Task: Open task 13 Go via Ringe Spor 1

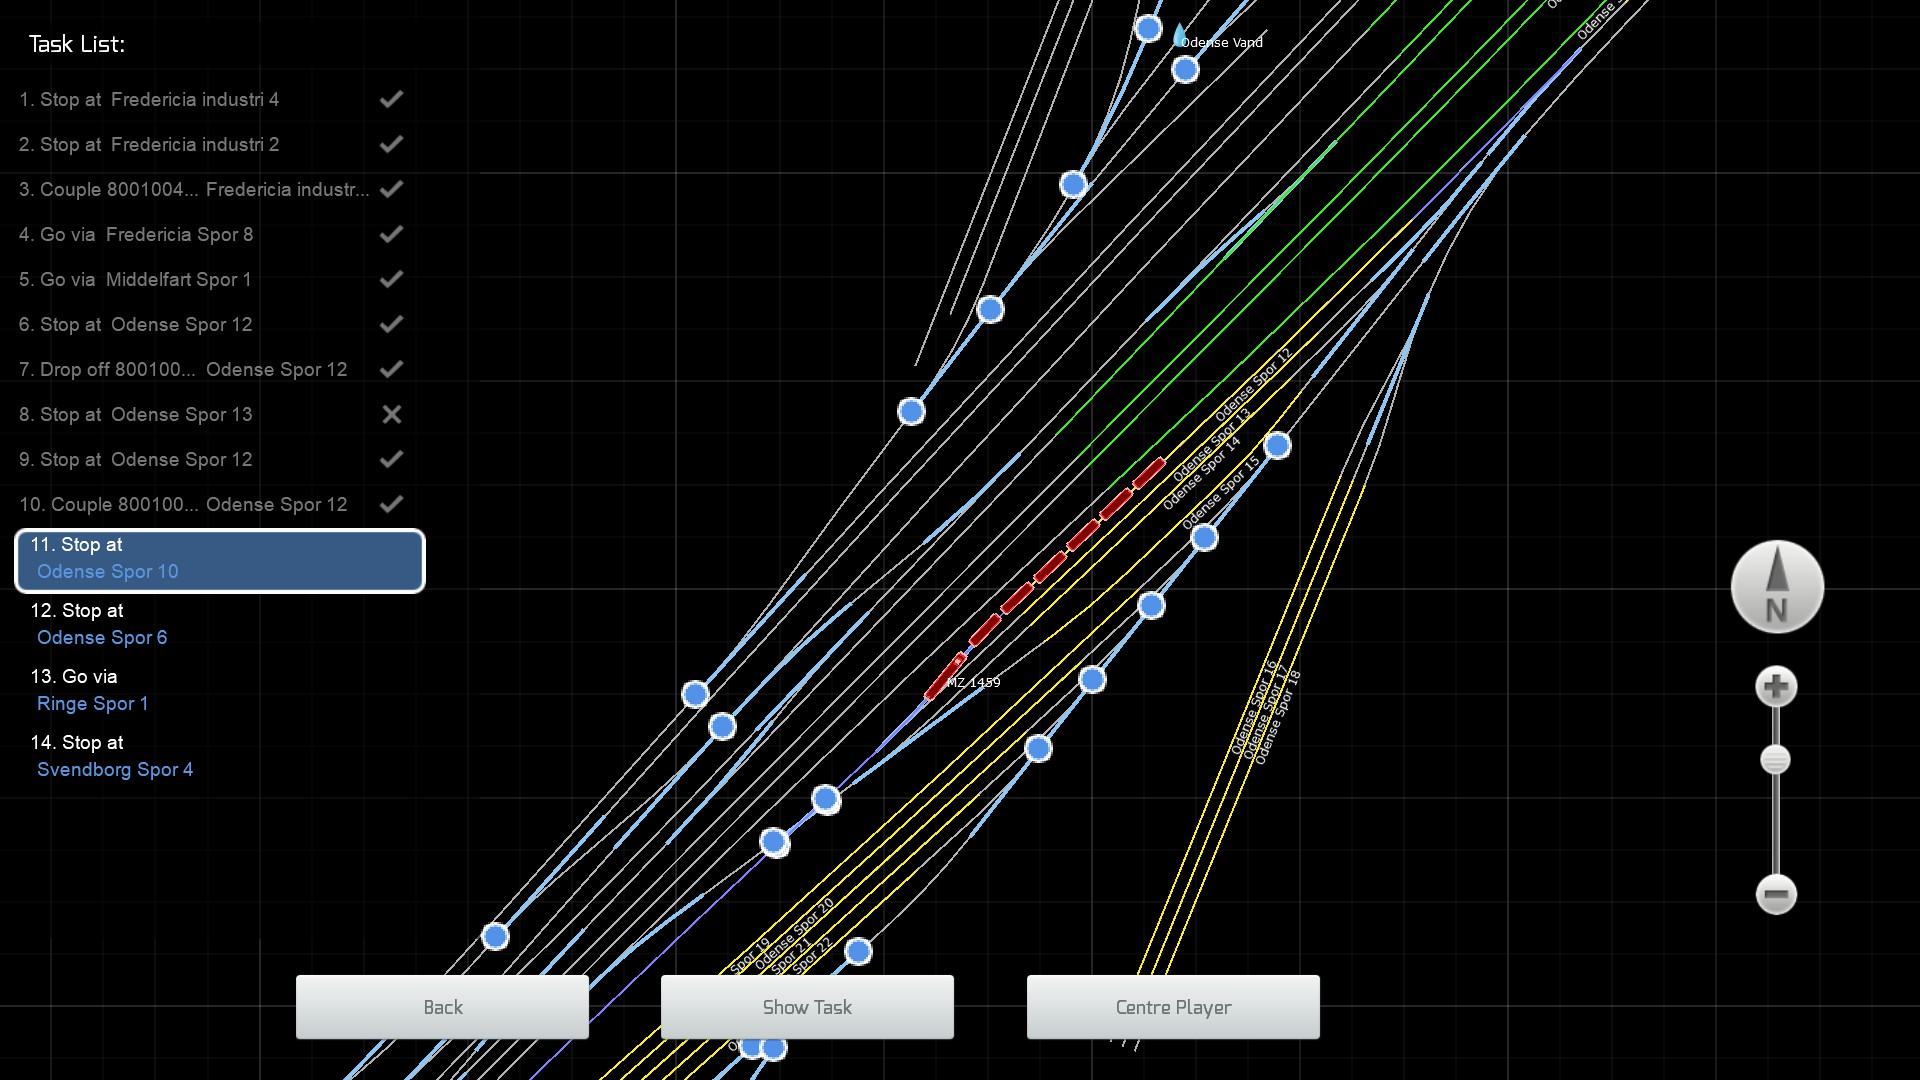Action: tap(92, 690)
